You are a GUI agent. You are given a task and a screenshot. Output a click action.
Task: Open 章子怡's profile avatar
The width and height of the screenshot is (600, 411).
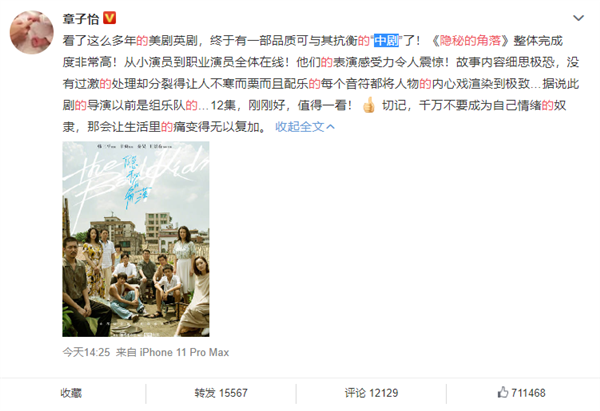pos(31,32)
